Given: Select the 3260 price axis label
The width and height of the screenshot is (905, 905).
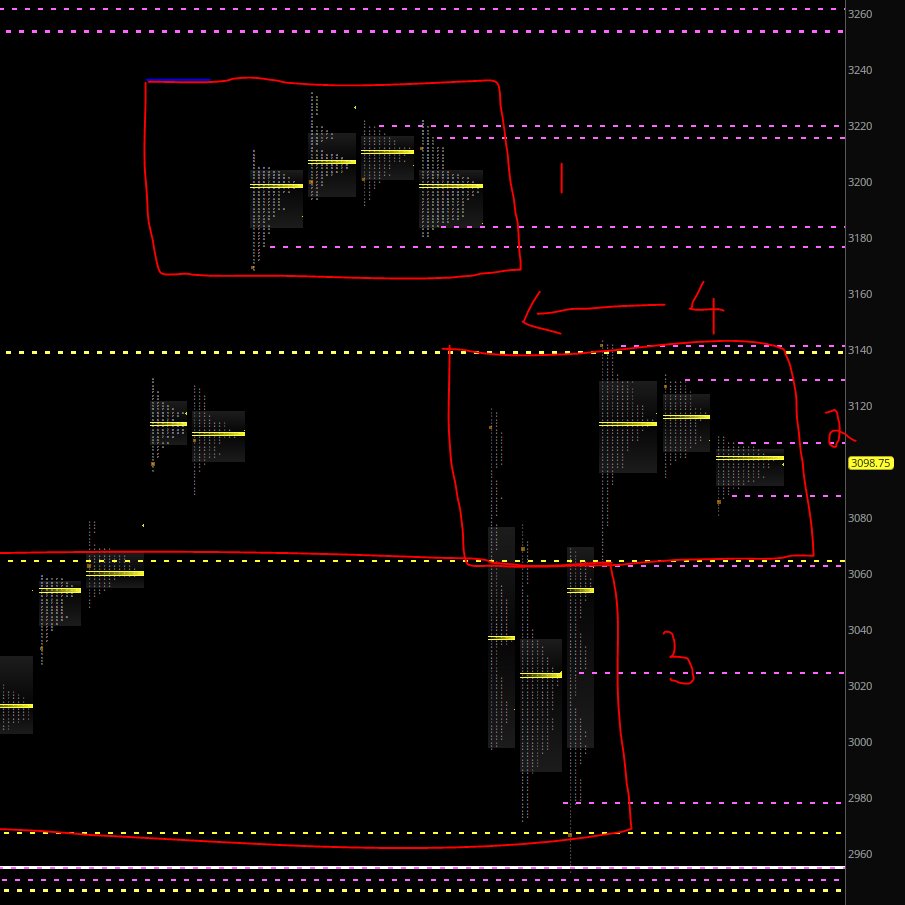Looking at the screenshot, I should [859, 14].
